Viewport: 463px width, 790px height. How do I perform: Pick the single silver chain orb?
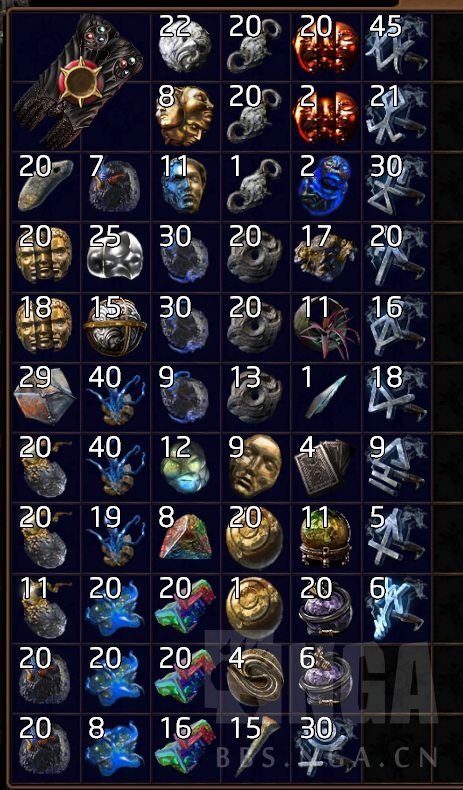point(255,186)
